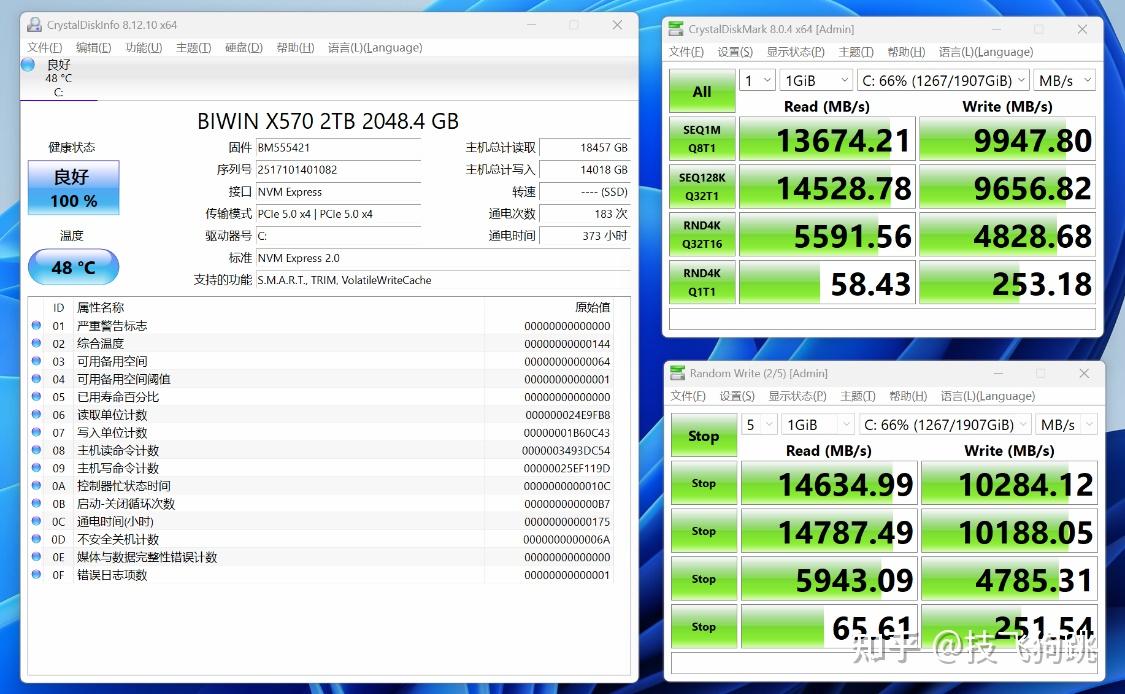Screen dimensions: 1125x694
Task: Click status dot of attribute 05 已用寿命百分比
Action: 37,396
